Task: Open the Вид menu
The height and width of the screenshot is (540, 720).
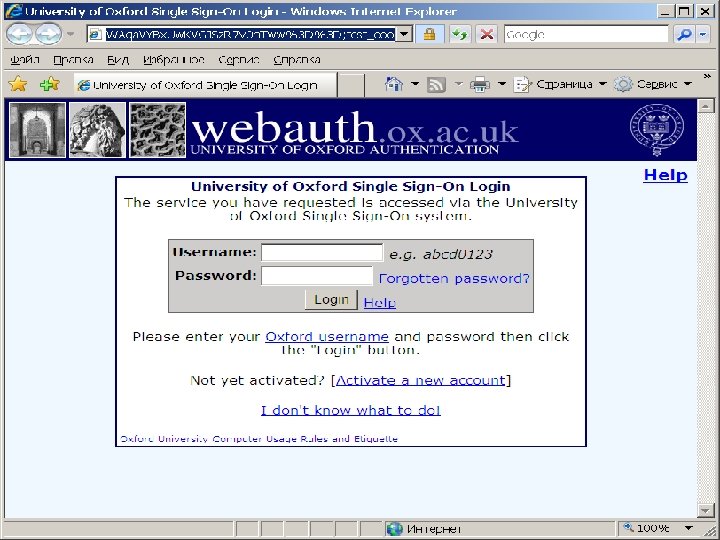Action: coord(118,60)
